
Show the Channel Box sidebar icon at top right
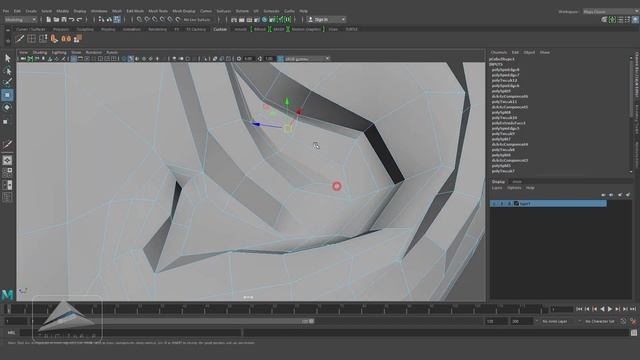click(x=636, y=20)
